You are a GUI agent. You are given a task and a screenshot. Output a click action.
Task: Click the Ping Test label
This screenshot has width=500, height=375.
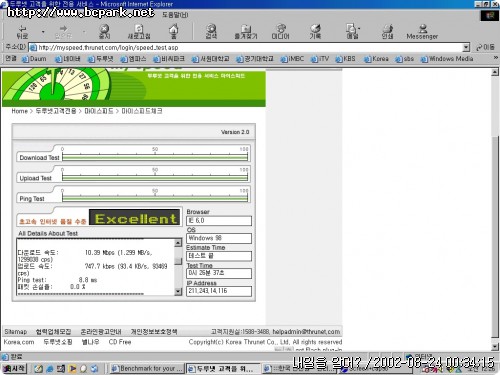[x=32, y=199]
